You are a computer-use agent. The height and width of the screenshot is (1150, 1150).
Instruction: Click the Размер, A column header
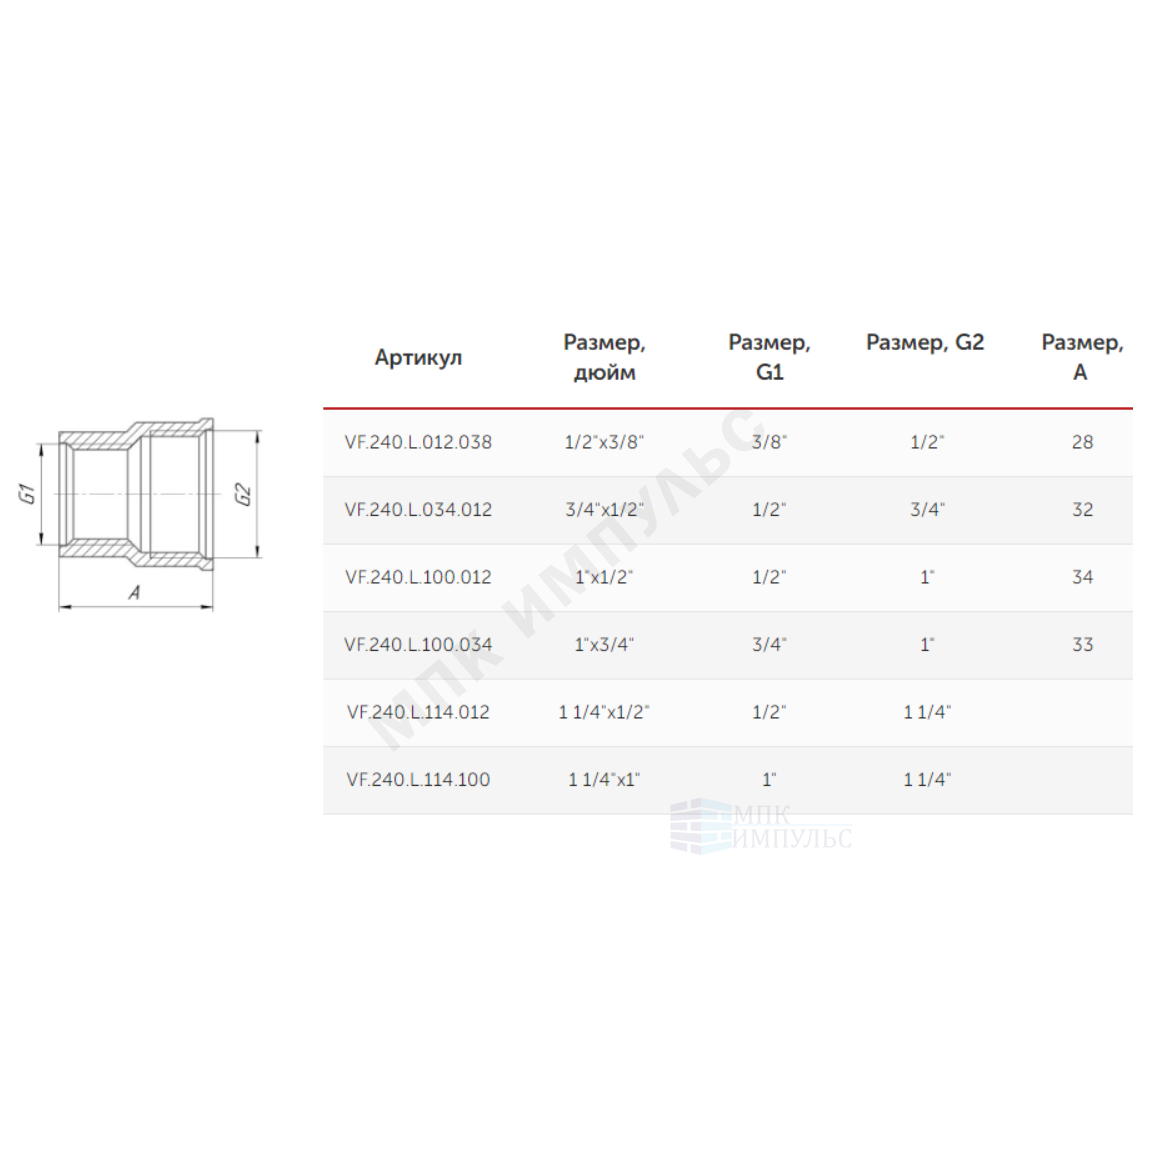[1083, 357]
